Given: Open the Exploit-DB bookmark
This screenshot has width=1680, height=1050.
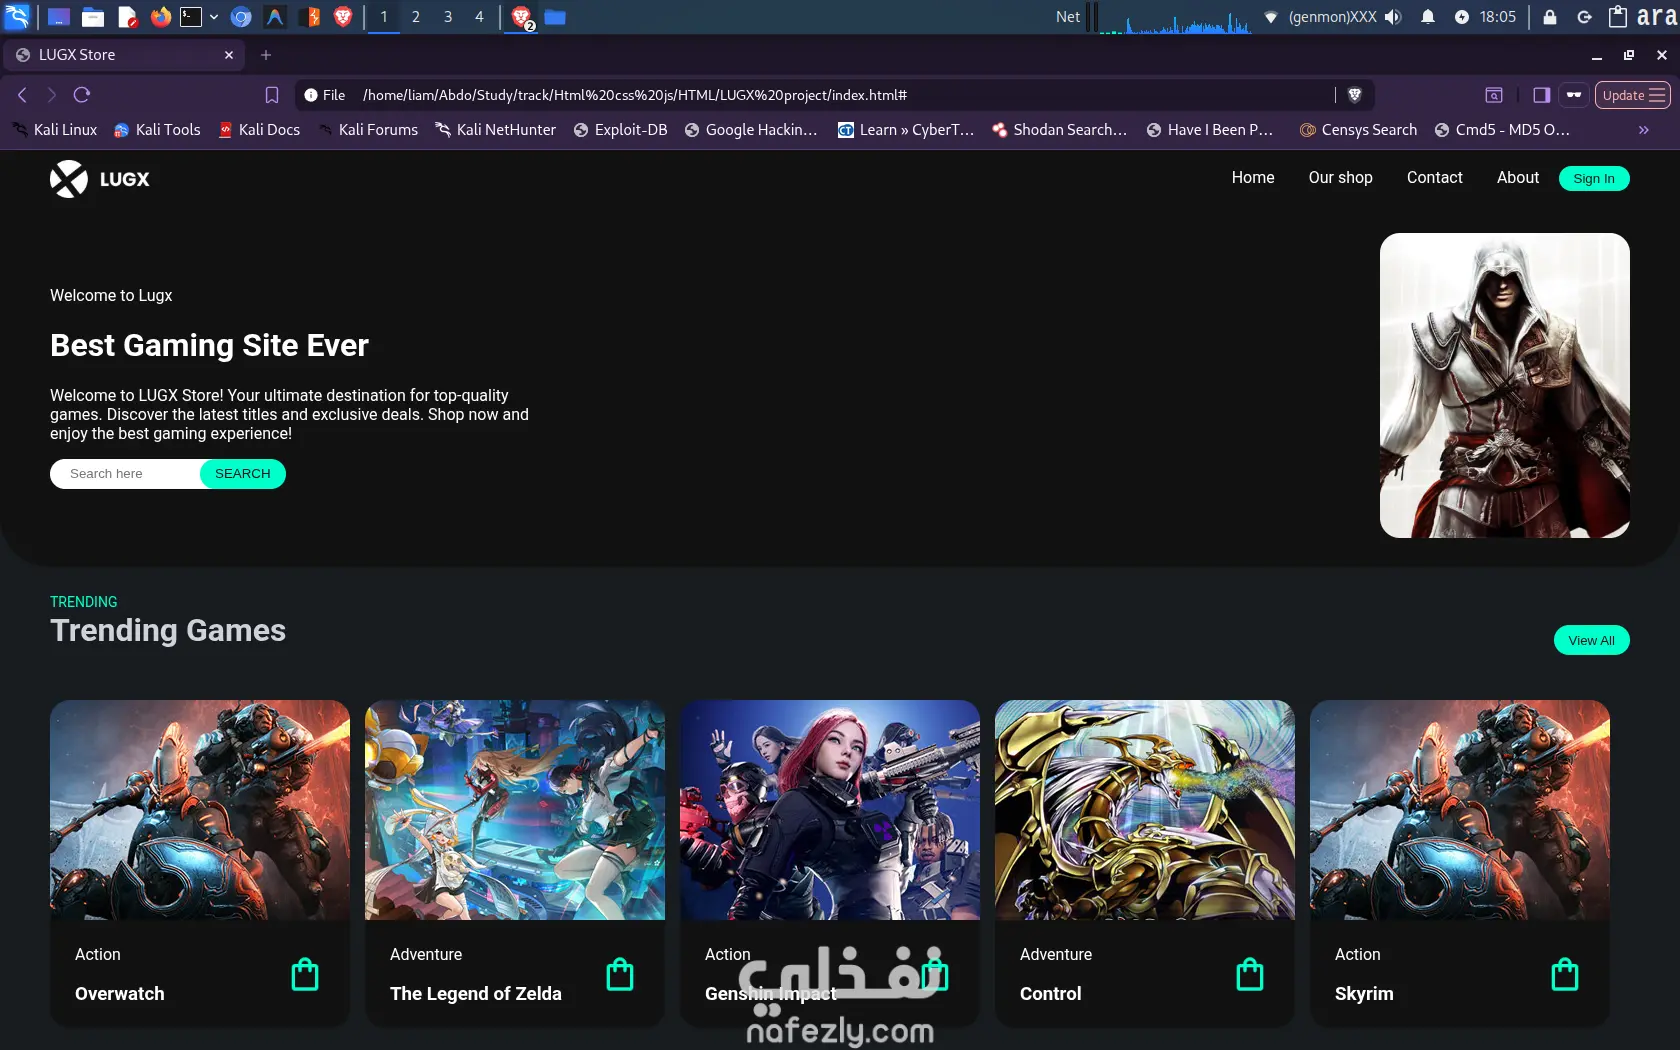Looking at the screenshot, I should pyautogui.click(x=620, y=130).
